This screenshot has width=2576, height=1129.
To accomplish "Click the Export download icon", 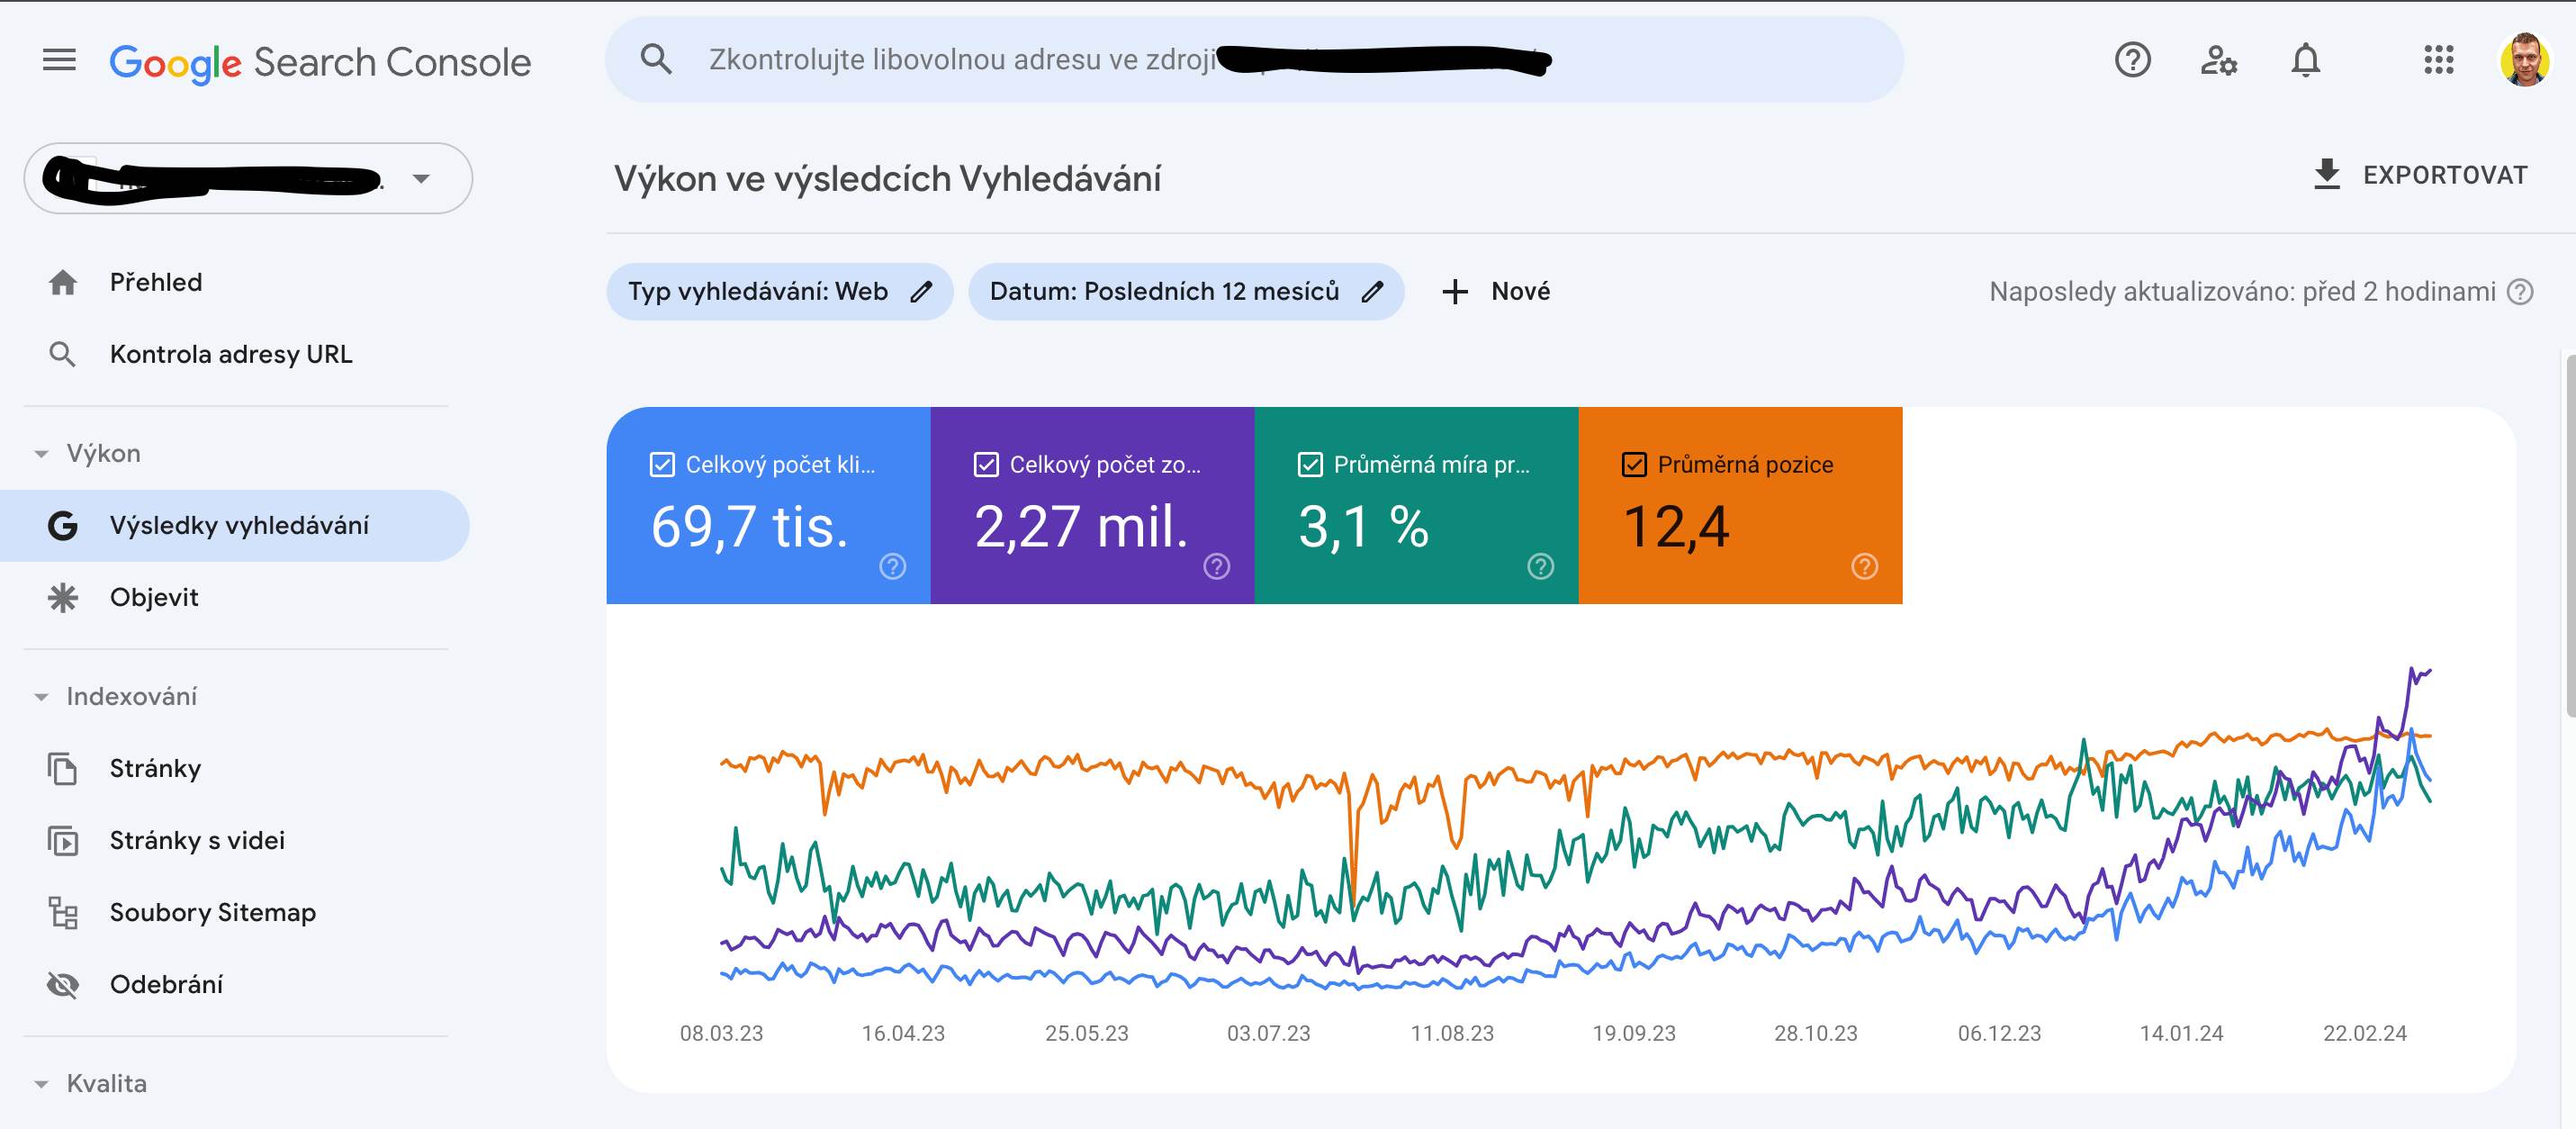I will tap(2327, 175).
